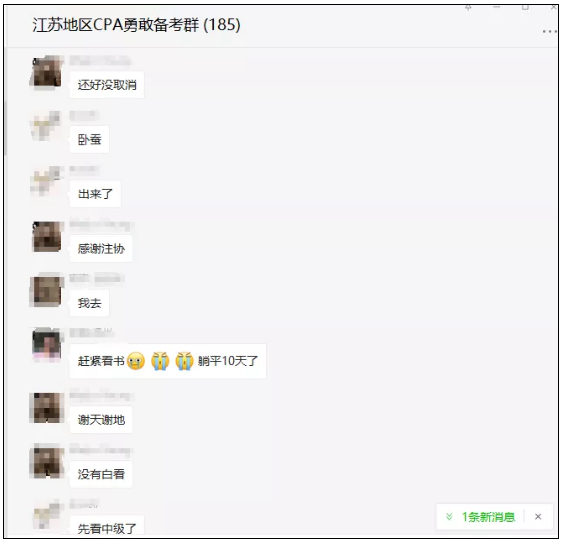Jump to the 1条新消息 notification
Screen dimensions: 561x545
coord(488,517)
